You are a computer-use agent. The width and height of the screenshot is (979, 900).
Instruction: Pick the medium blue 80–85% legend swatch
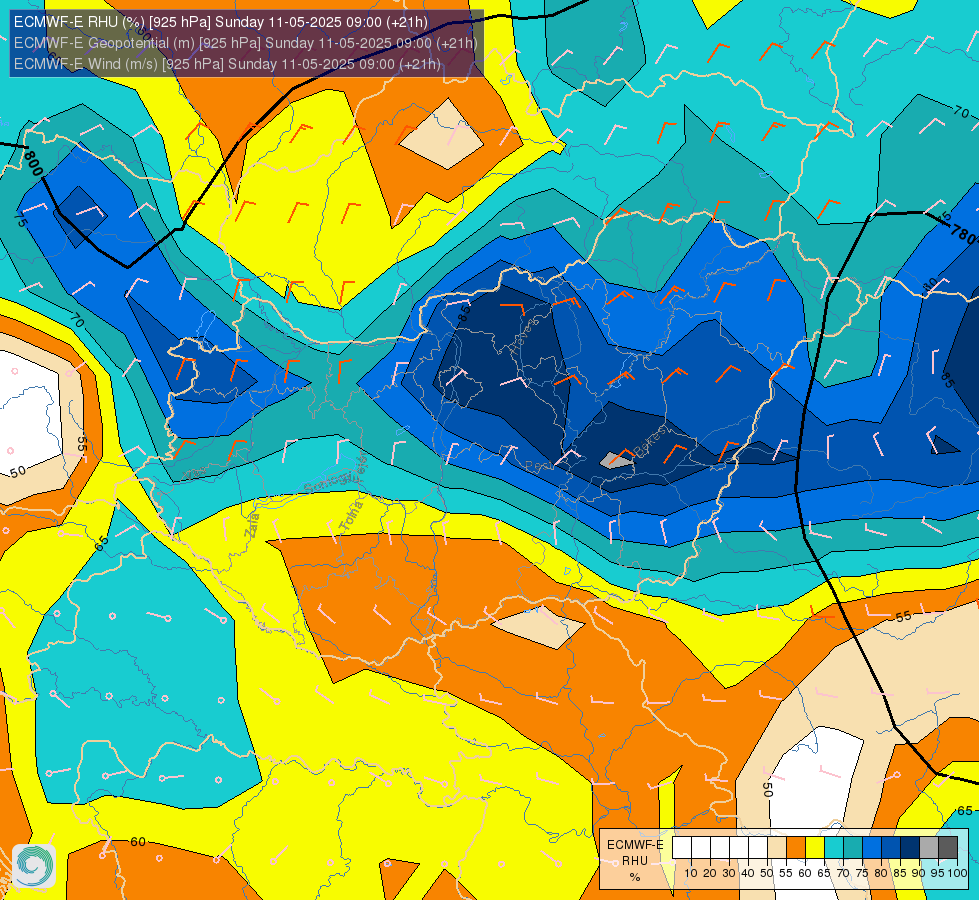click(891, 847)
